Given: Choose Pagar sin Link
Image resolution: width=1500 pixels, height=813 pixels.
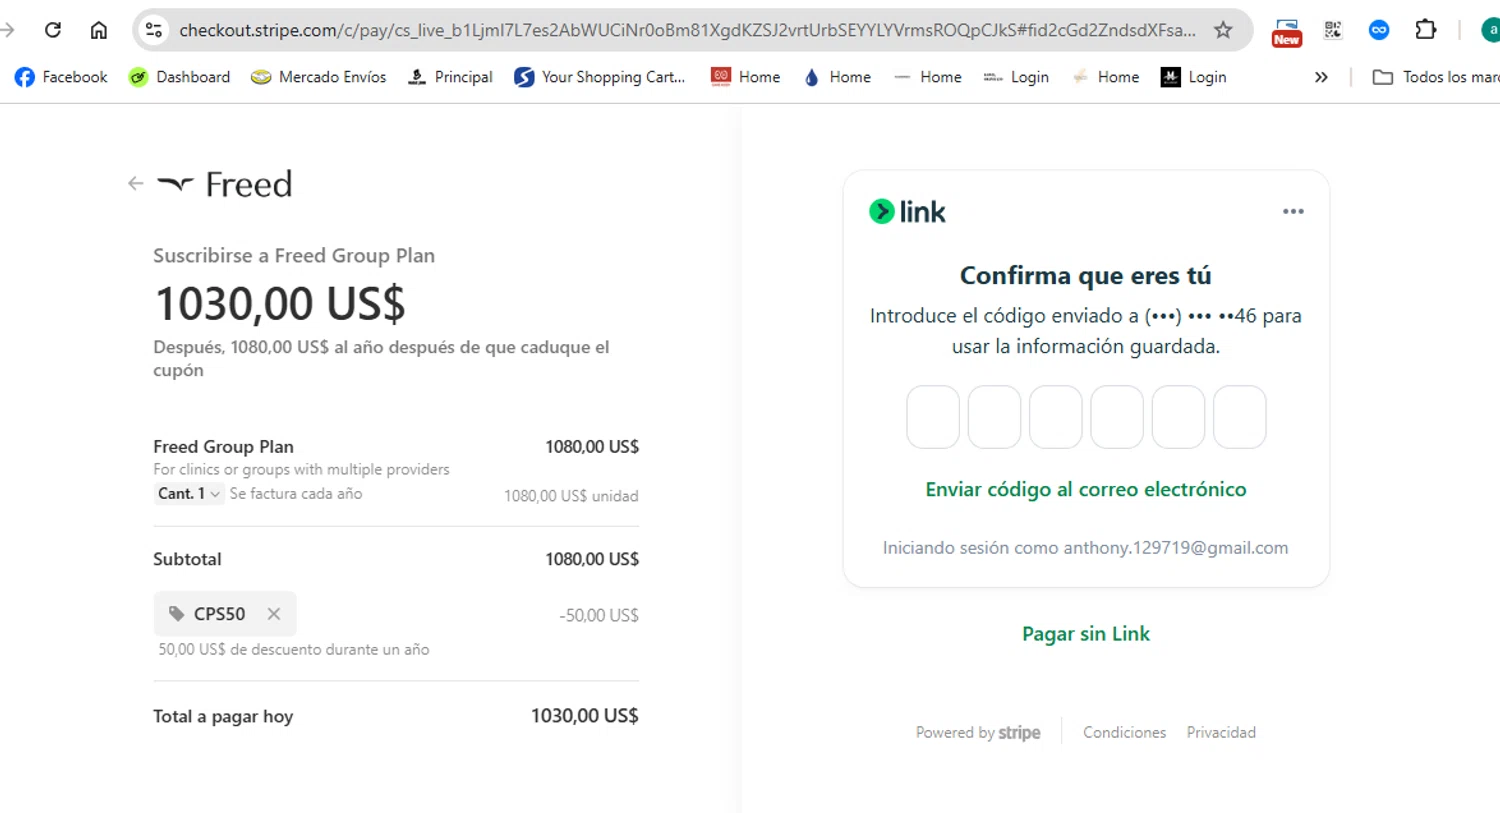Looking at the screenshot, I should [x=1086, y=634].
